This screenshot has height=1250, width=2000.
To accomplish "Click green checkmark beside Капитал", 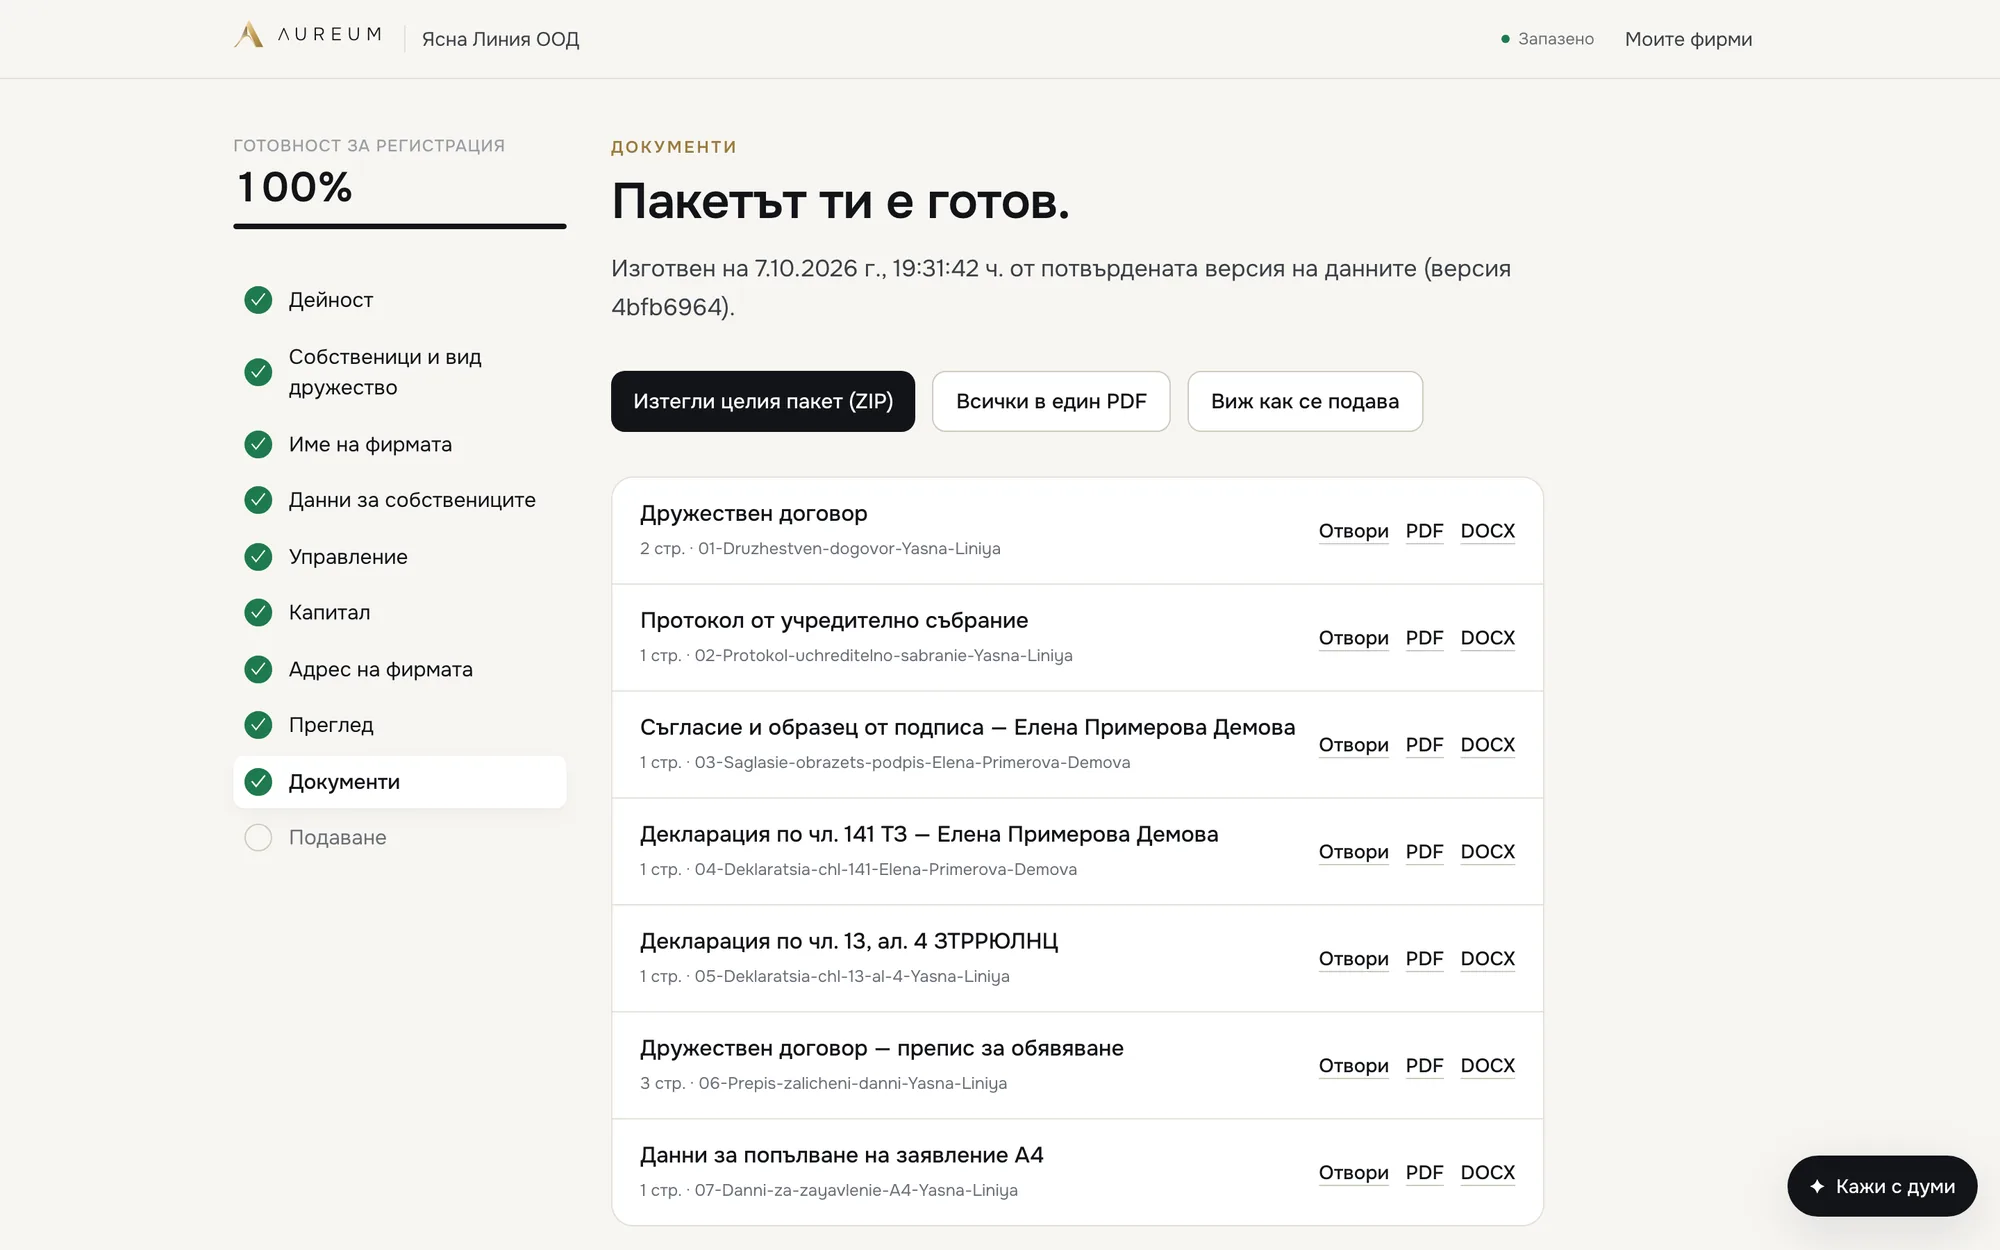I will point(258,612).
